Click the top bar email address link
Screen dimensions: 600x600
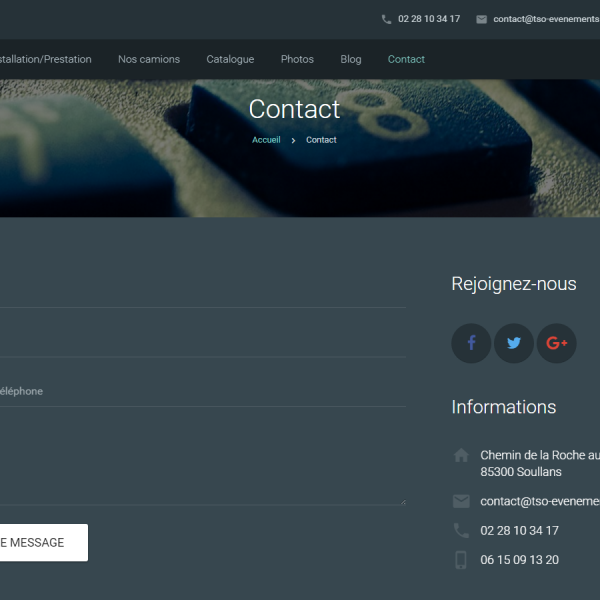545,19
